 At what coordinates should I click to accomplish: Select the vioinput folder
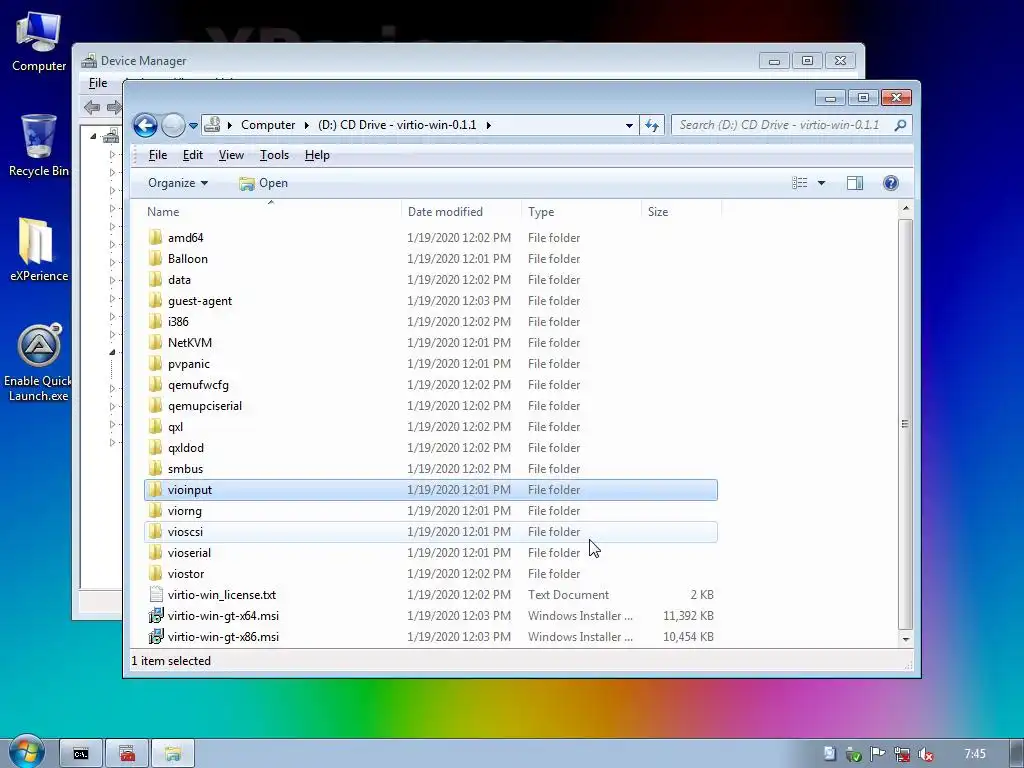click(431, 490)
